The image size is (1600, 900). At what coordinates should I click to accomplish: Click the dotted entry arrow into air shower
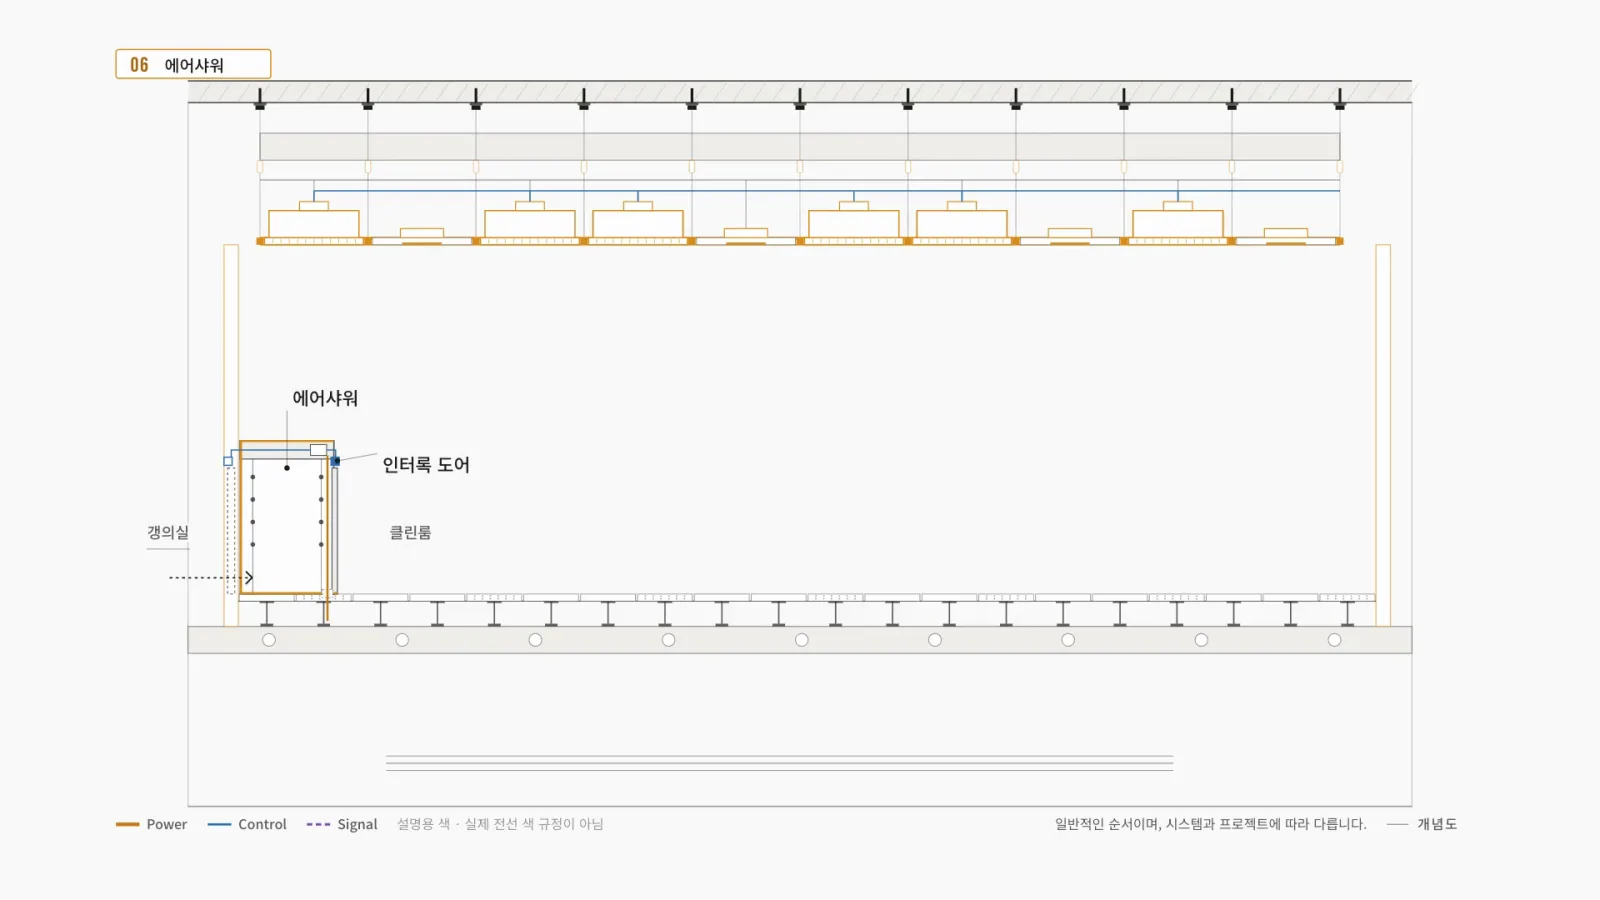[x=211, y=578]
